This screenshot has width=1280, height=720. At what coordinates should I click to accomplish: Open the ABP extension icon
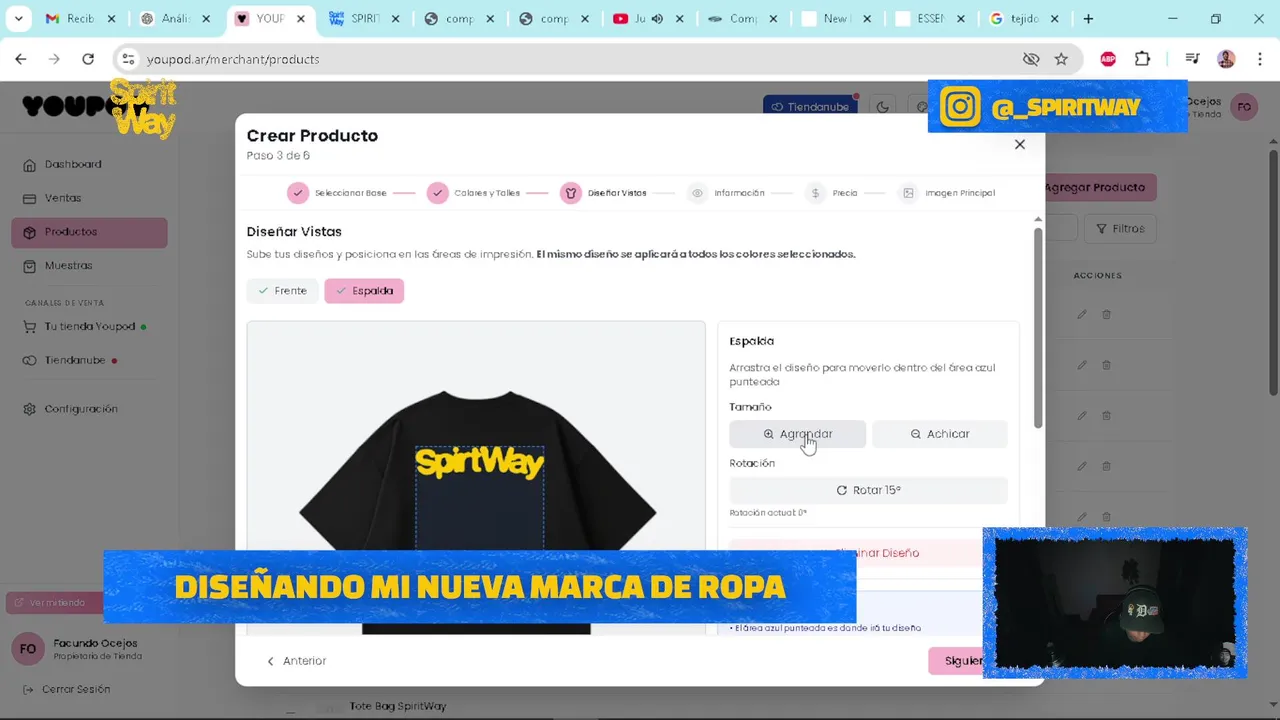point(1108,59)
